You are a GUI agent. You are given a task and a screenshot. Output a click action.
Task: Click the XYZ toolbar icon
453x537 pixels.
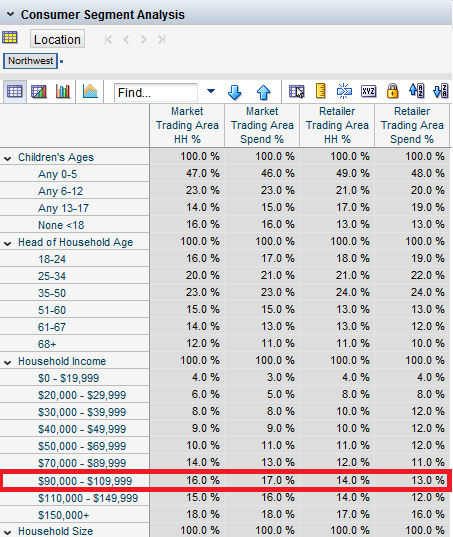(x=368, y=91)
